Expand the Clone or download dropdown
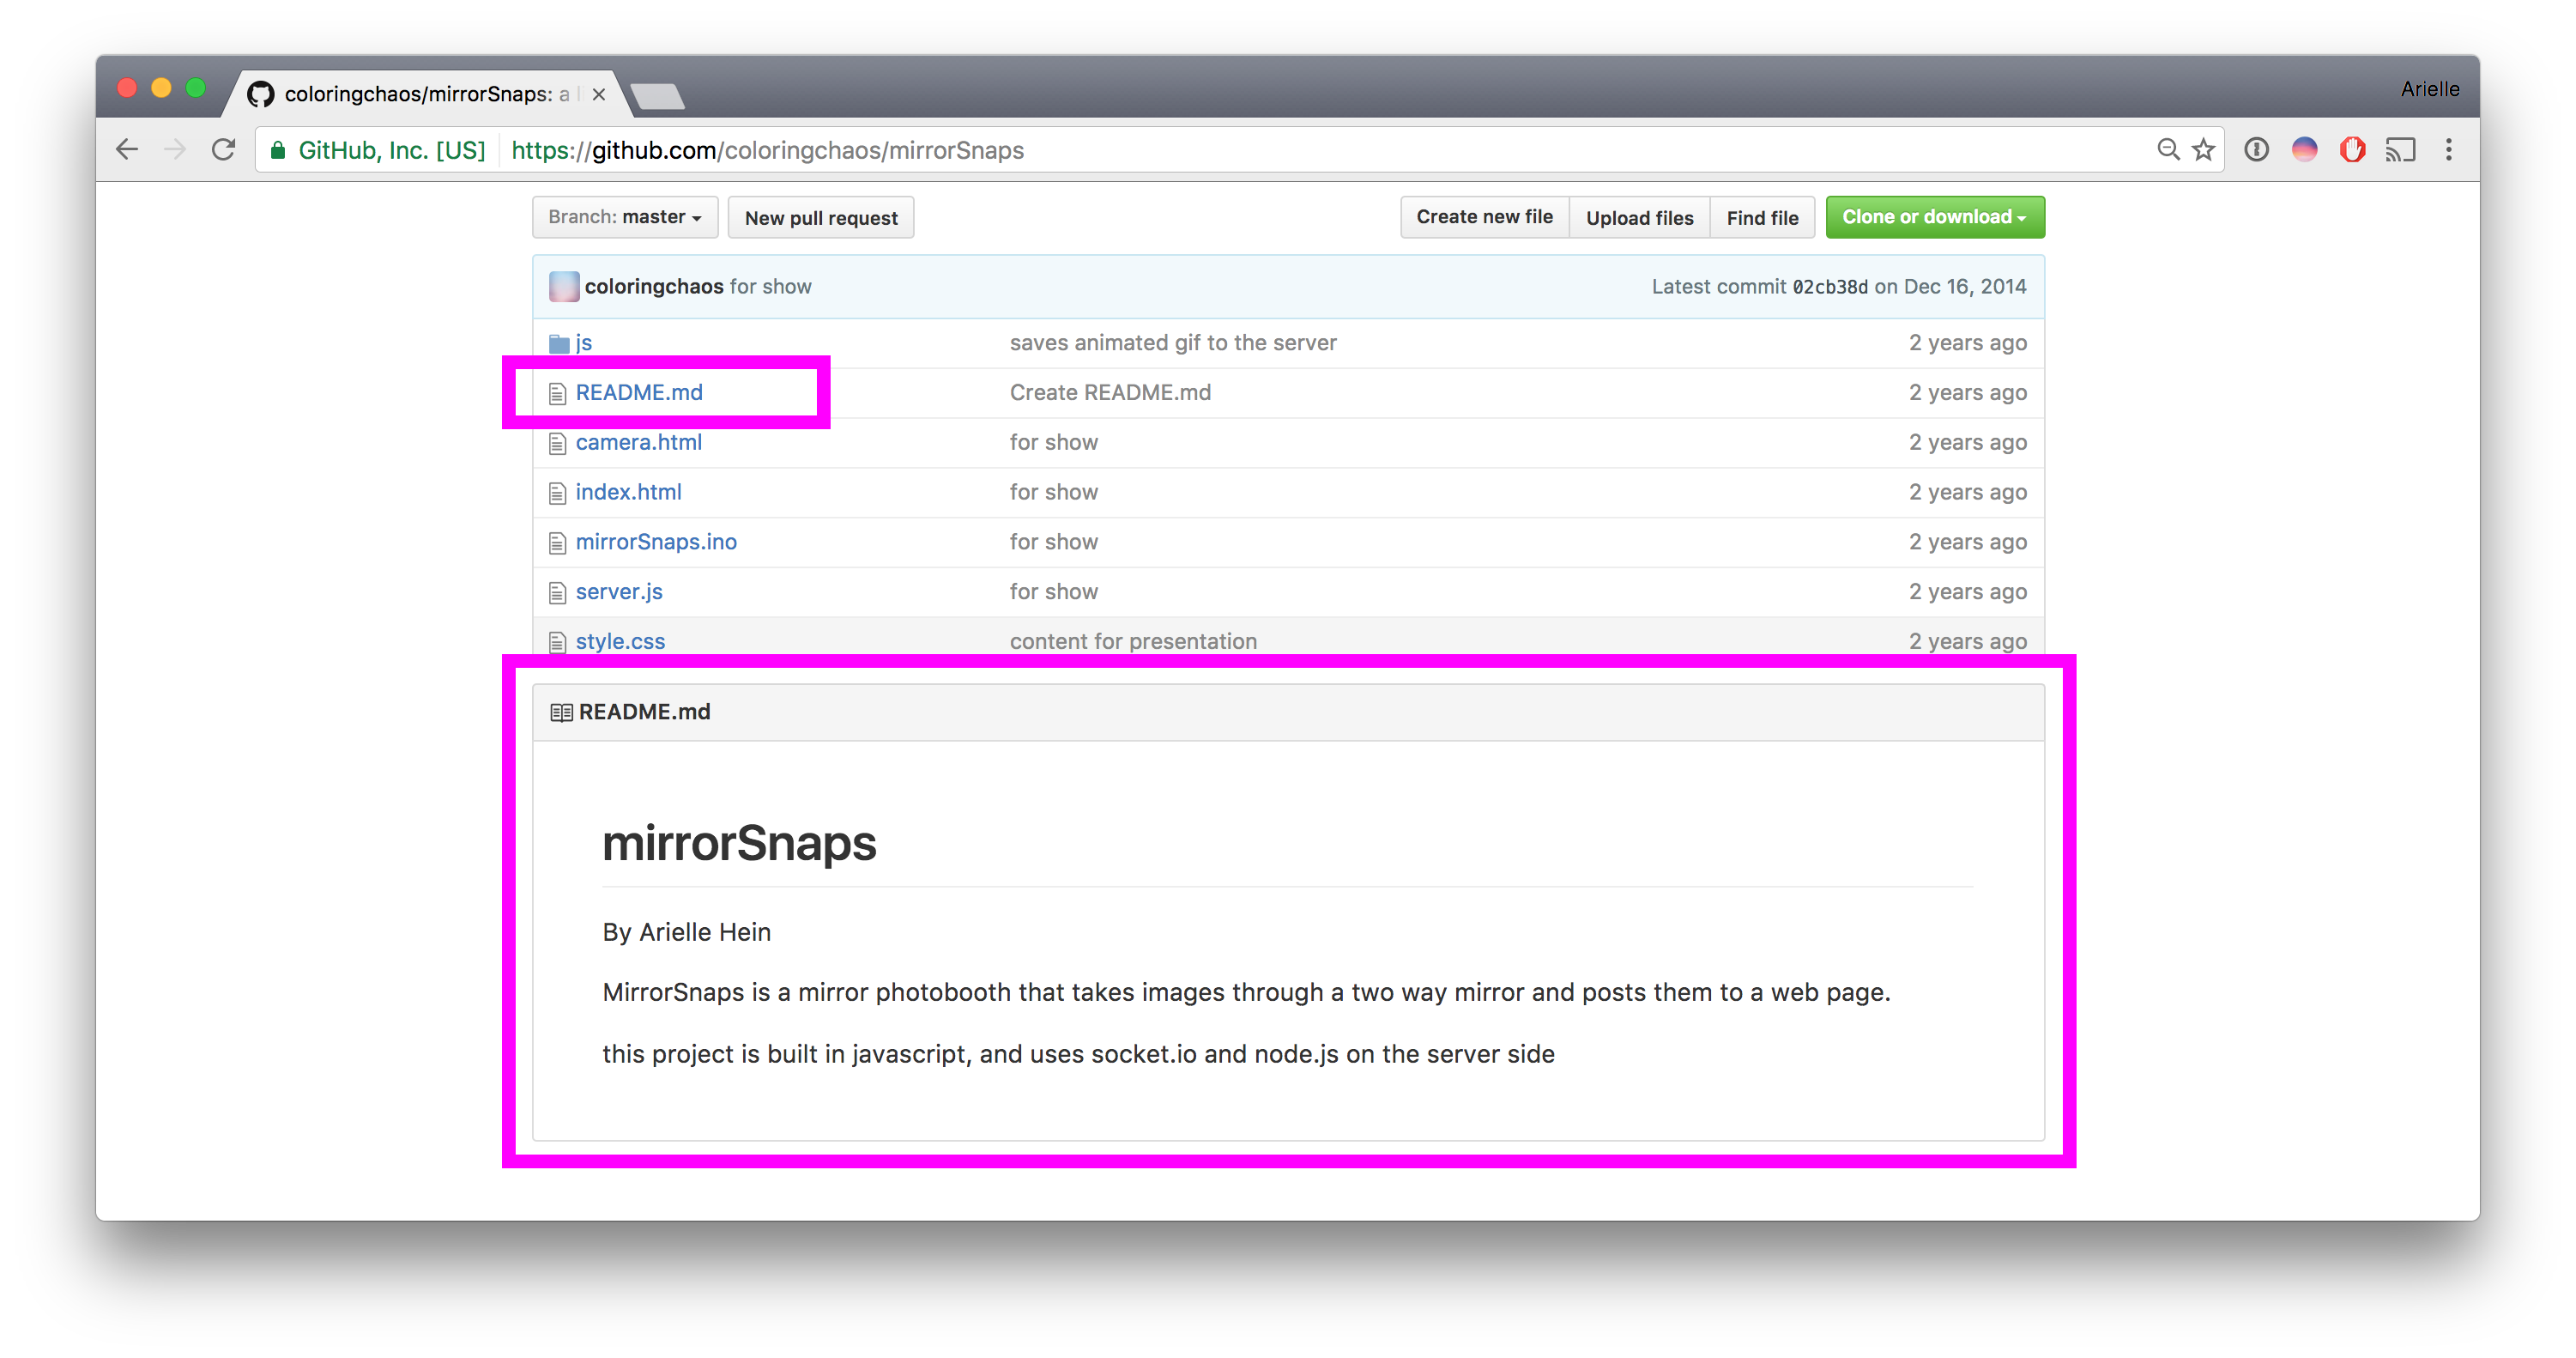This screenshot has width=2576, height=1358. point(1934,217)
